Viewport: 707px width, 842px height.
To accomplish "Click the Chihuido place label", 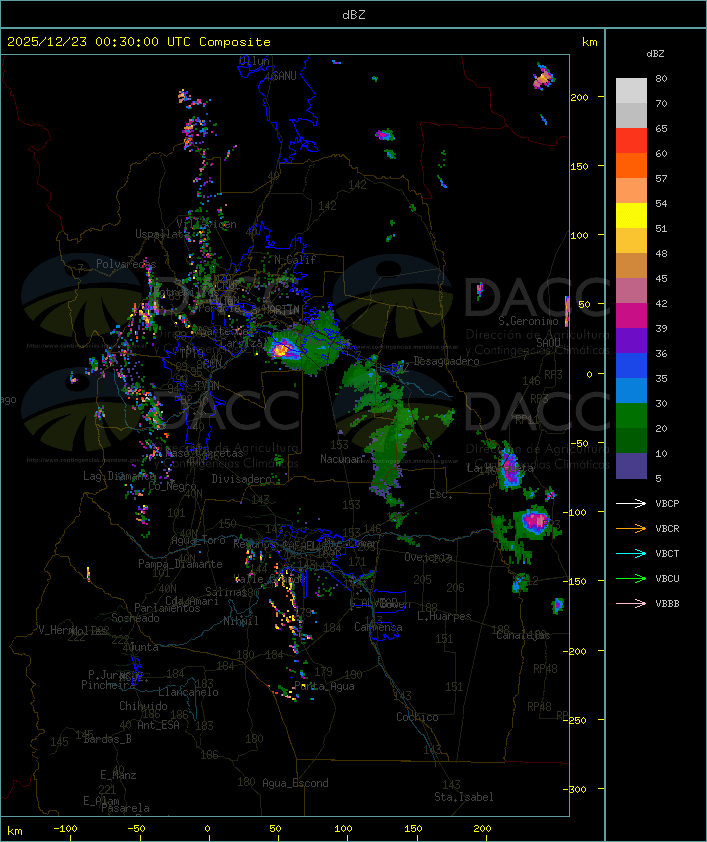I will tap(143, 706).
